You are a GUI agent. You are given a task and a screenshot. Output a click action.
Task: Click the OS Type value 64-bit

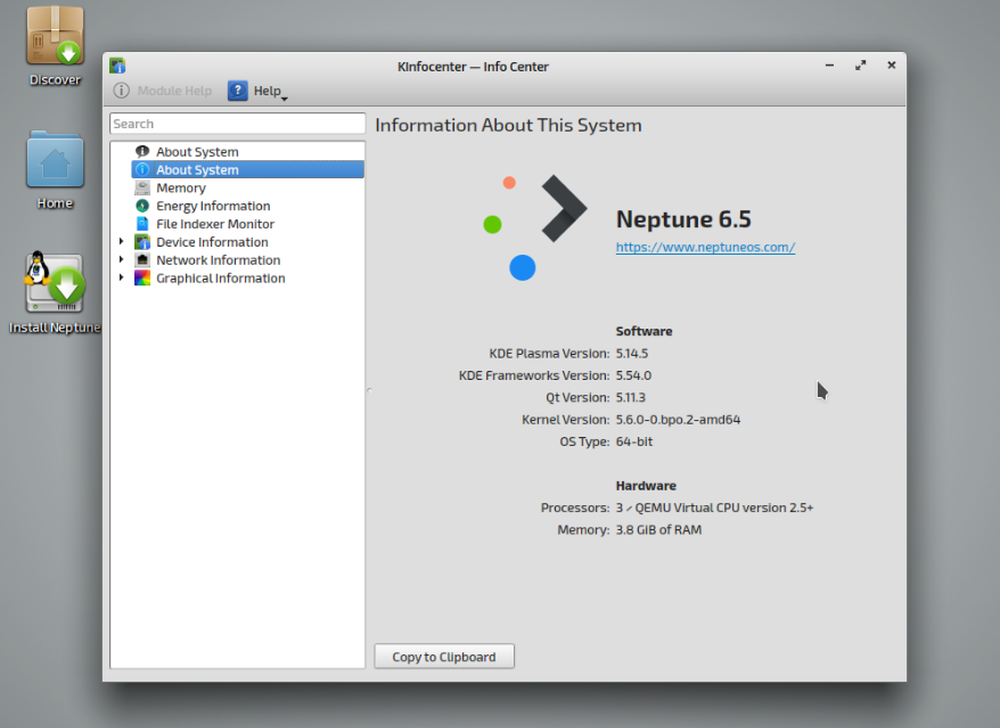(634, 442)
